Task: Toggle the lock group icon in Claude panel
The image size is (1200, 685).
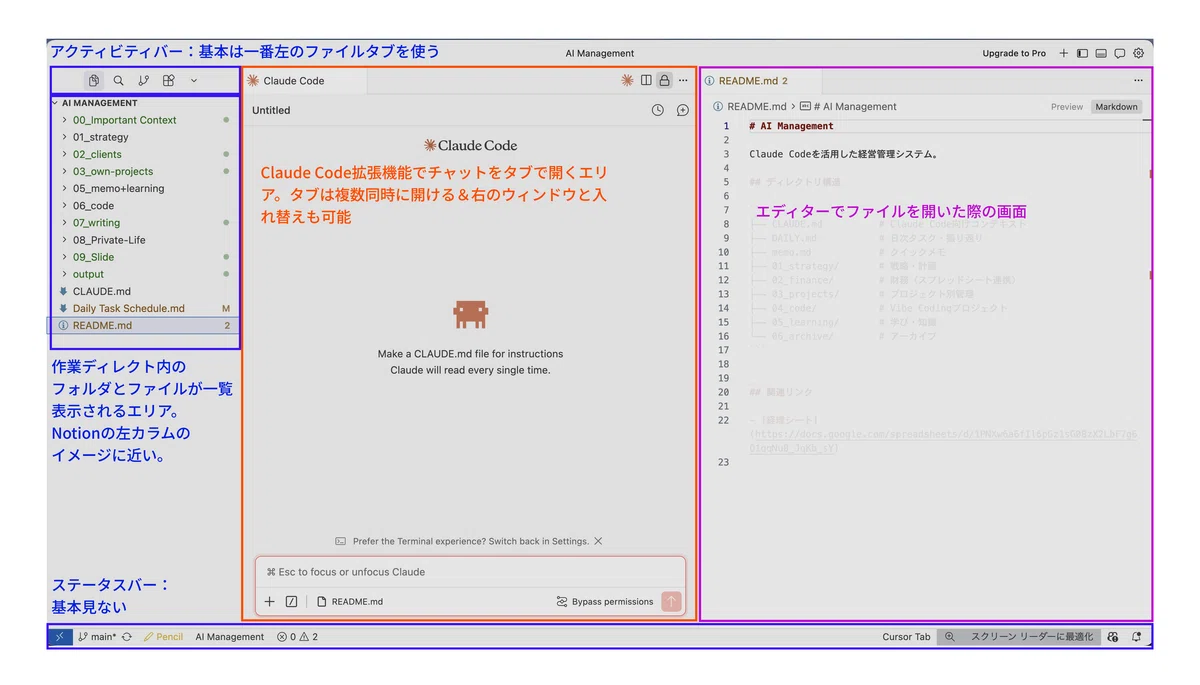Action: (664, 81)
